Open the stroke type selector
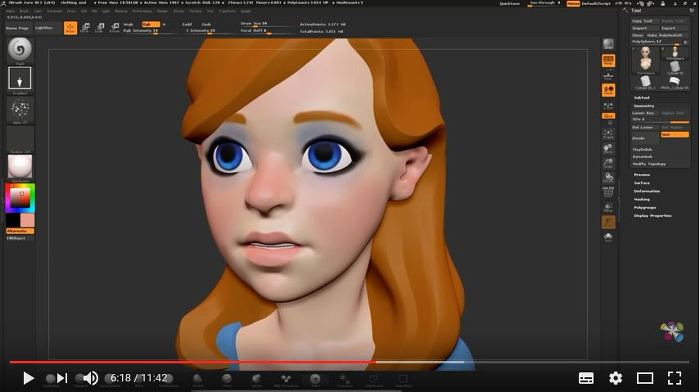700x392 pixels. [x=20, y=79]
